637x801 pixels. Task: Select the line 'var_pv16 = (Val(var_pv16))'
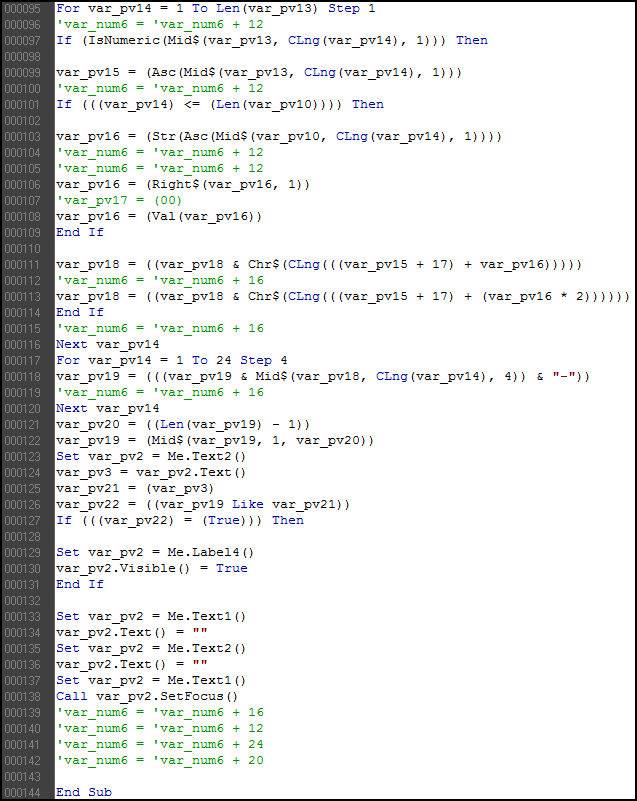click(159, 216)
